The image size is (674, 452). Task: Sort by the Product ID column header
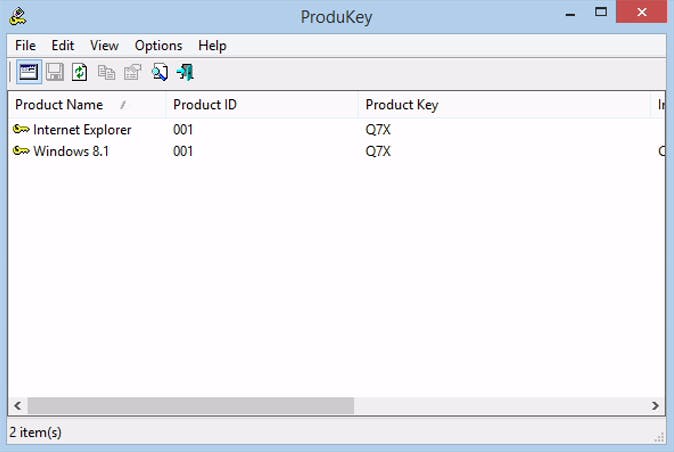(x=262, y=105)
